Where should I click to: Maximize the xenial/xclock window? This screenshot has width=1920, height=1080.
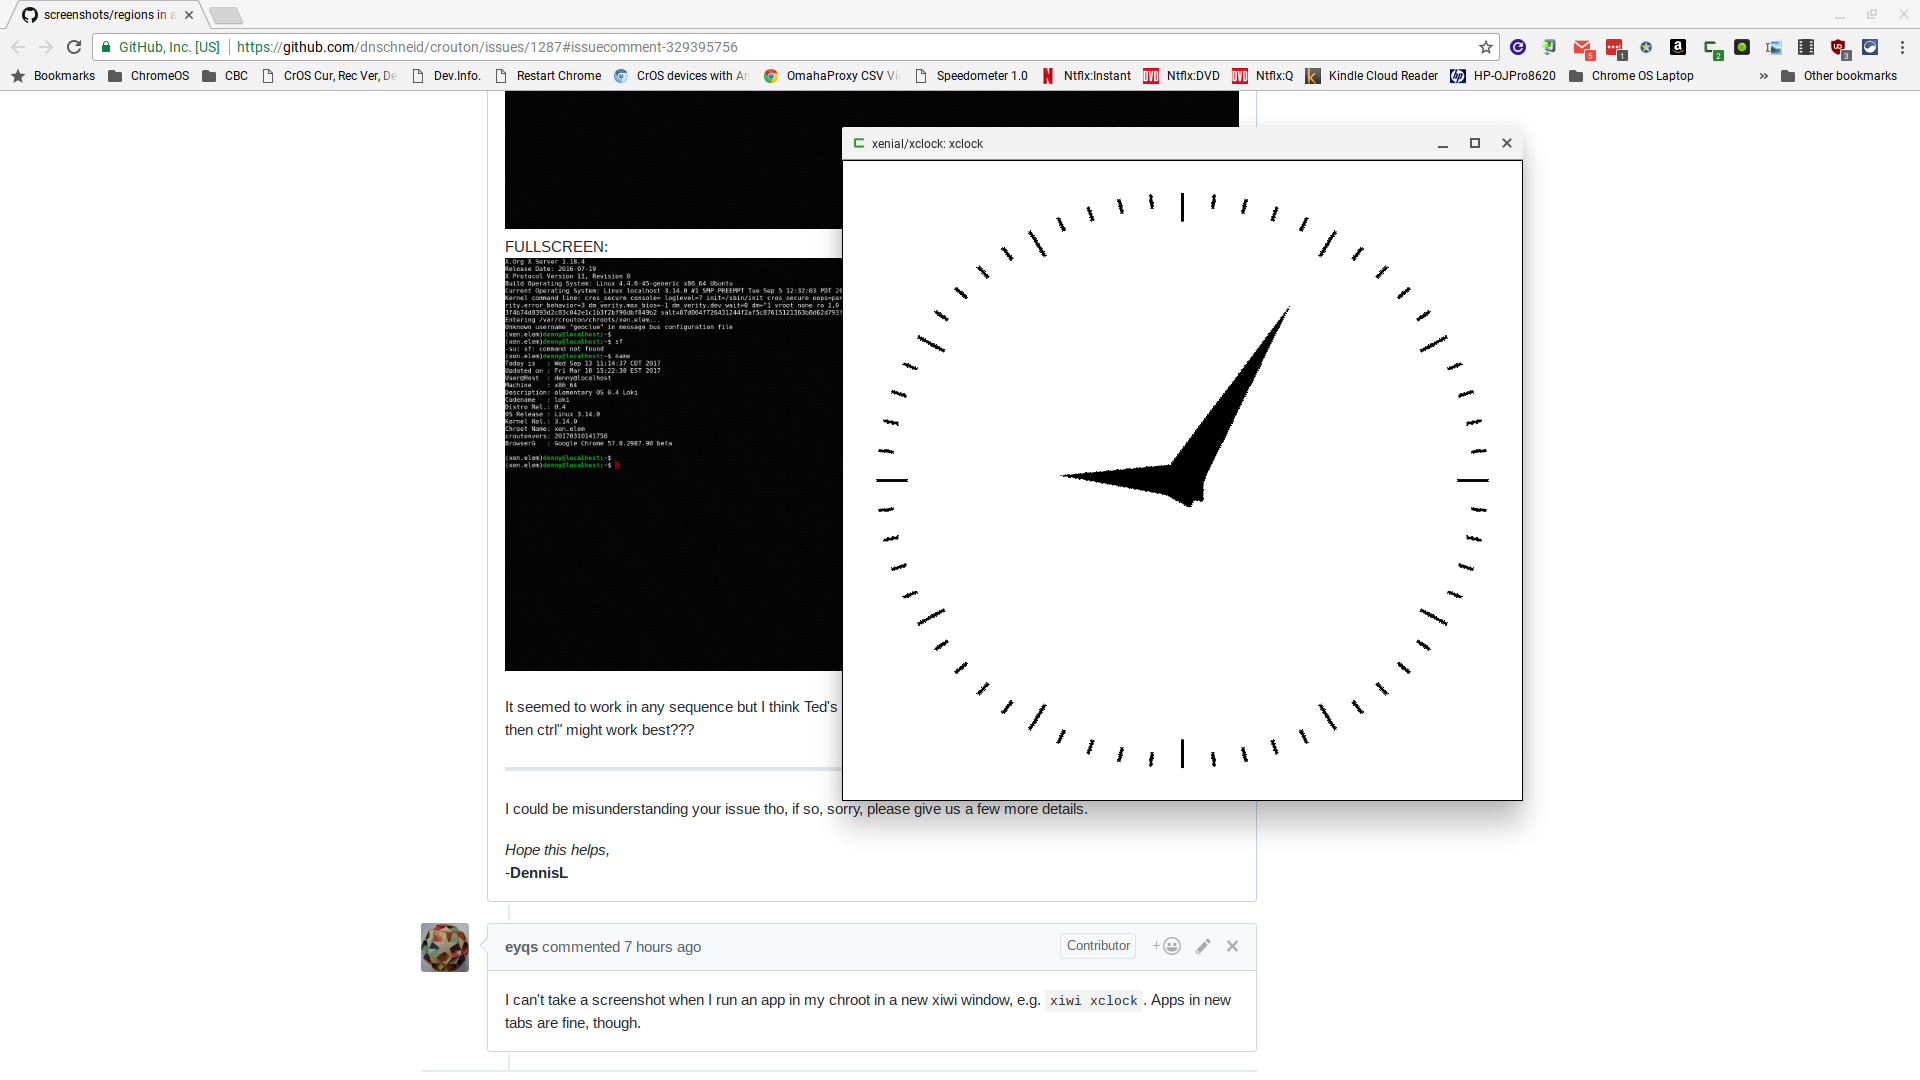[x=1475, y=144]
